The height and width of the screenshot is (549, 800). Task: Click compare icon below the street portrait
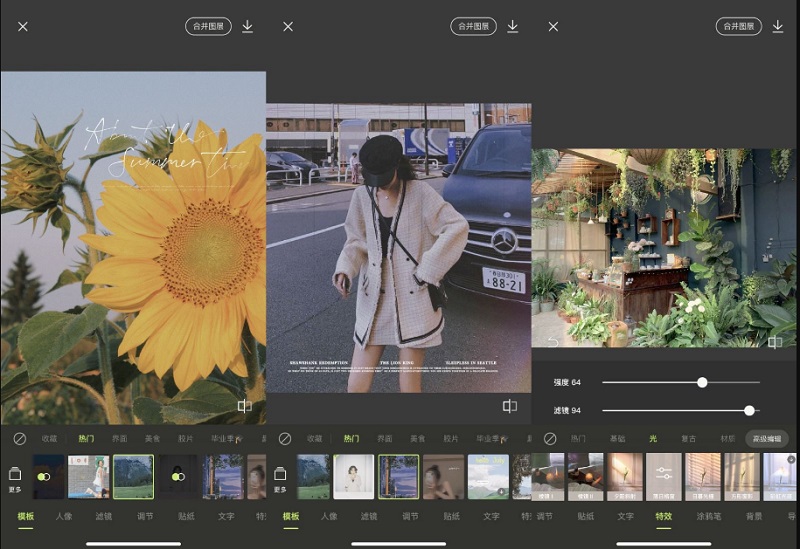510,406
